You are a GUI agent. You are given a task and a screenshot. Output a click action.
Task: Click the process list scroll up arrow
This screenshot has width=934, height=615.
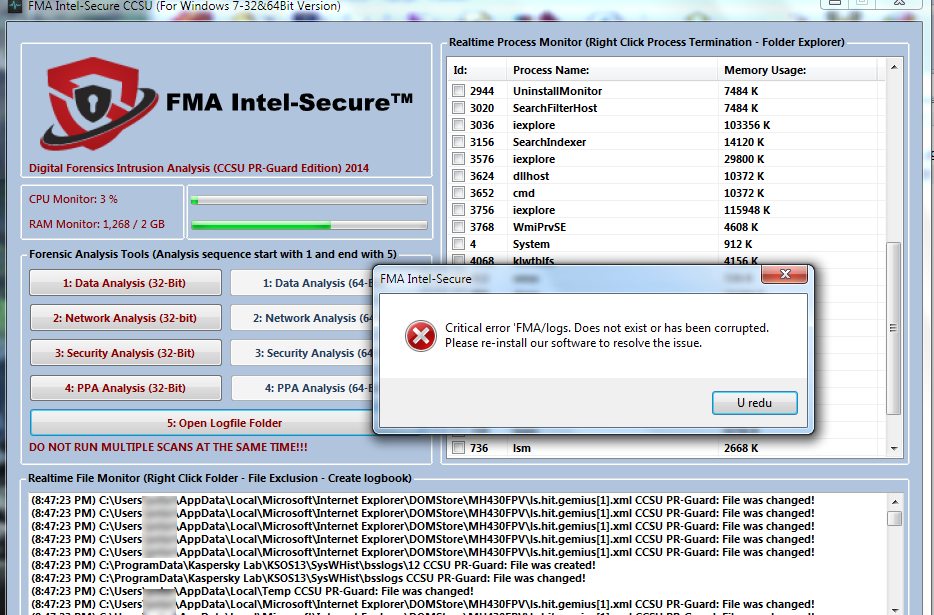(x=894, y=67)
